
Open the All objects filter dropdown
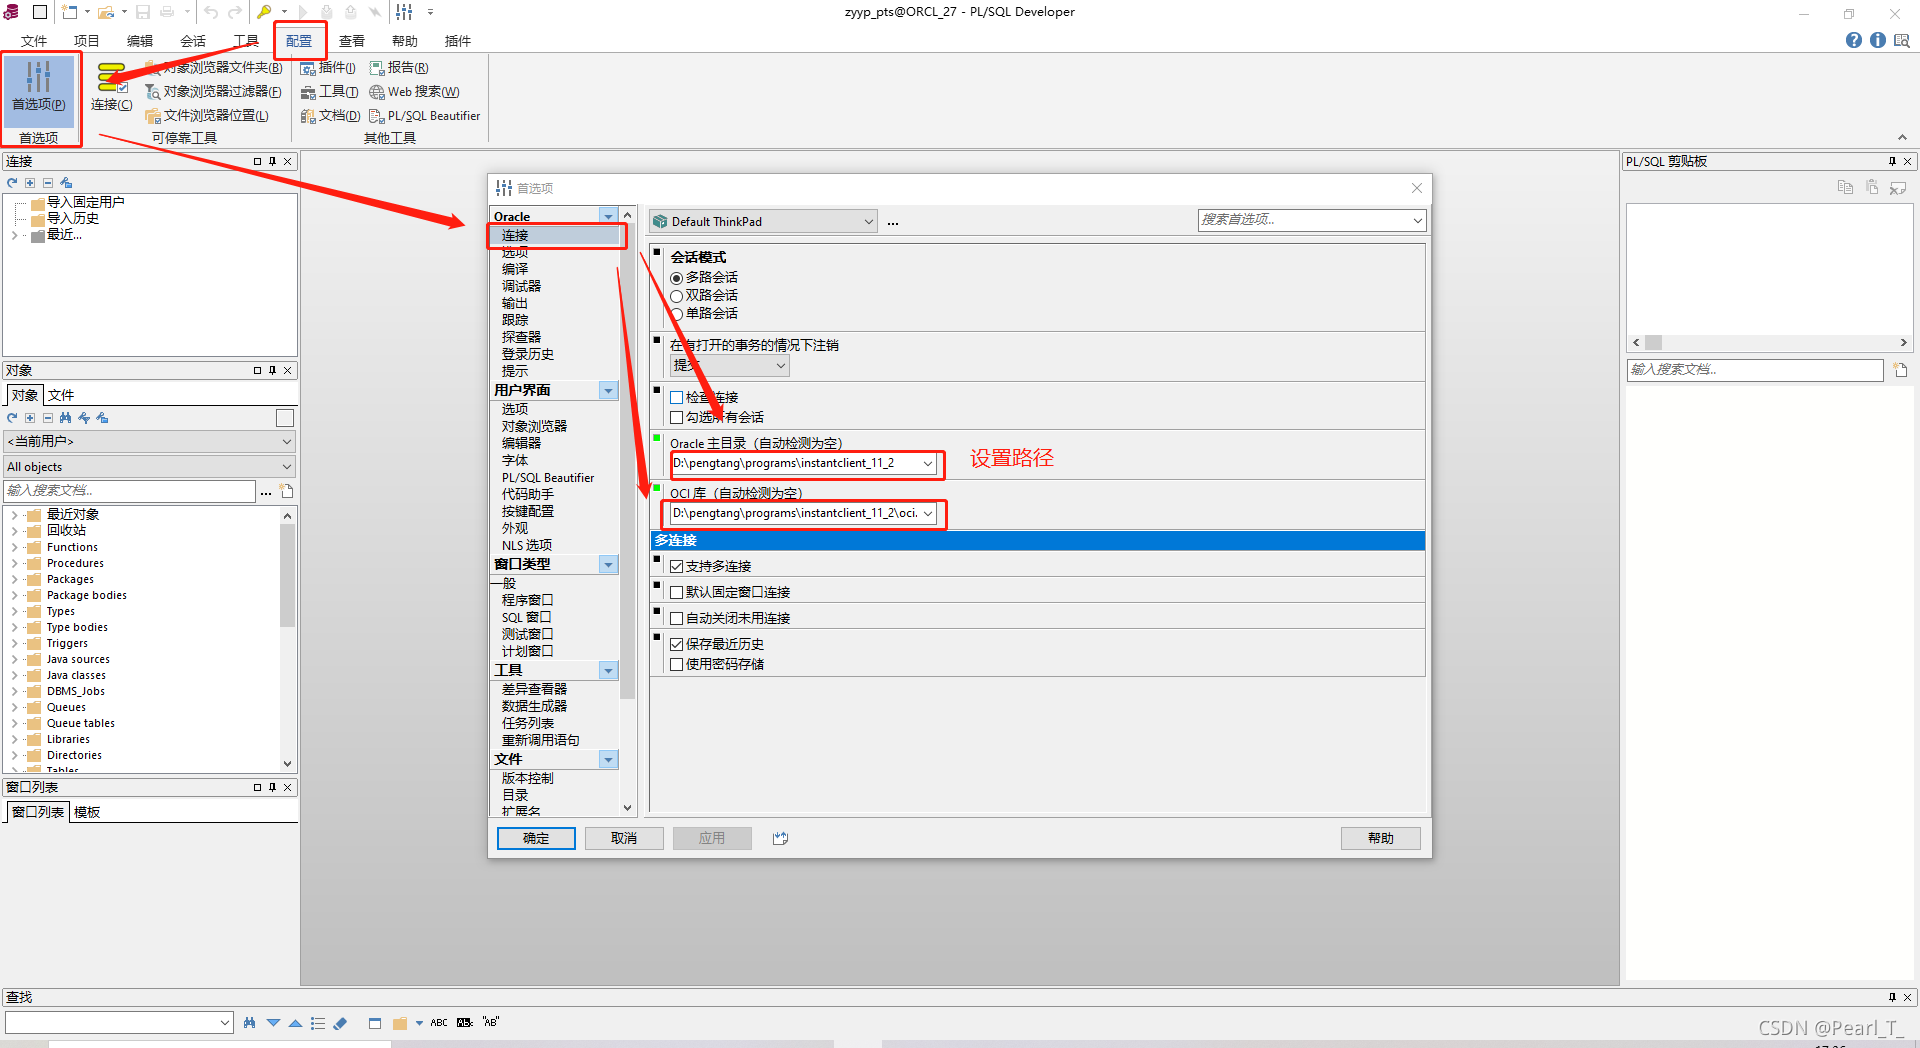coord(149,466)
